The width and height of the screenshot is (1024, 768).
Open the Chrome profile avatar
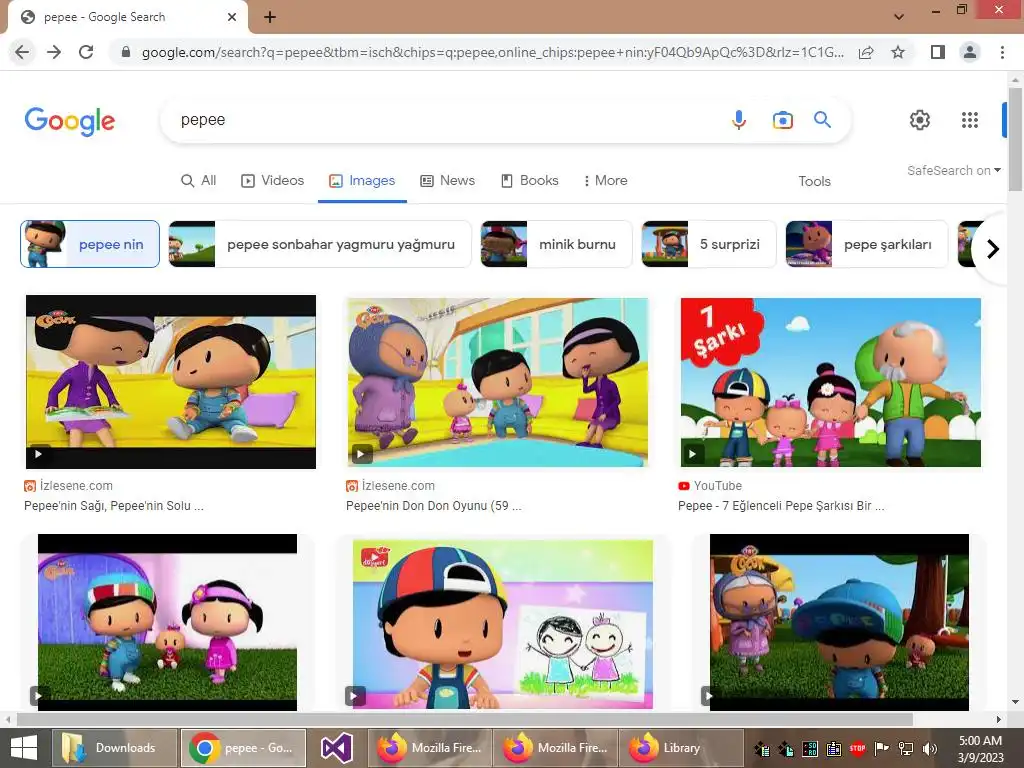point(970,52)
